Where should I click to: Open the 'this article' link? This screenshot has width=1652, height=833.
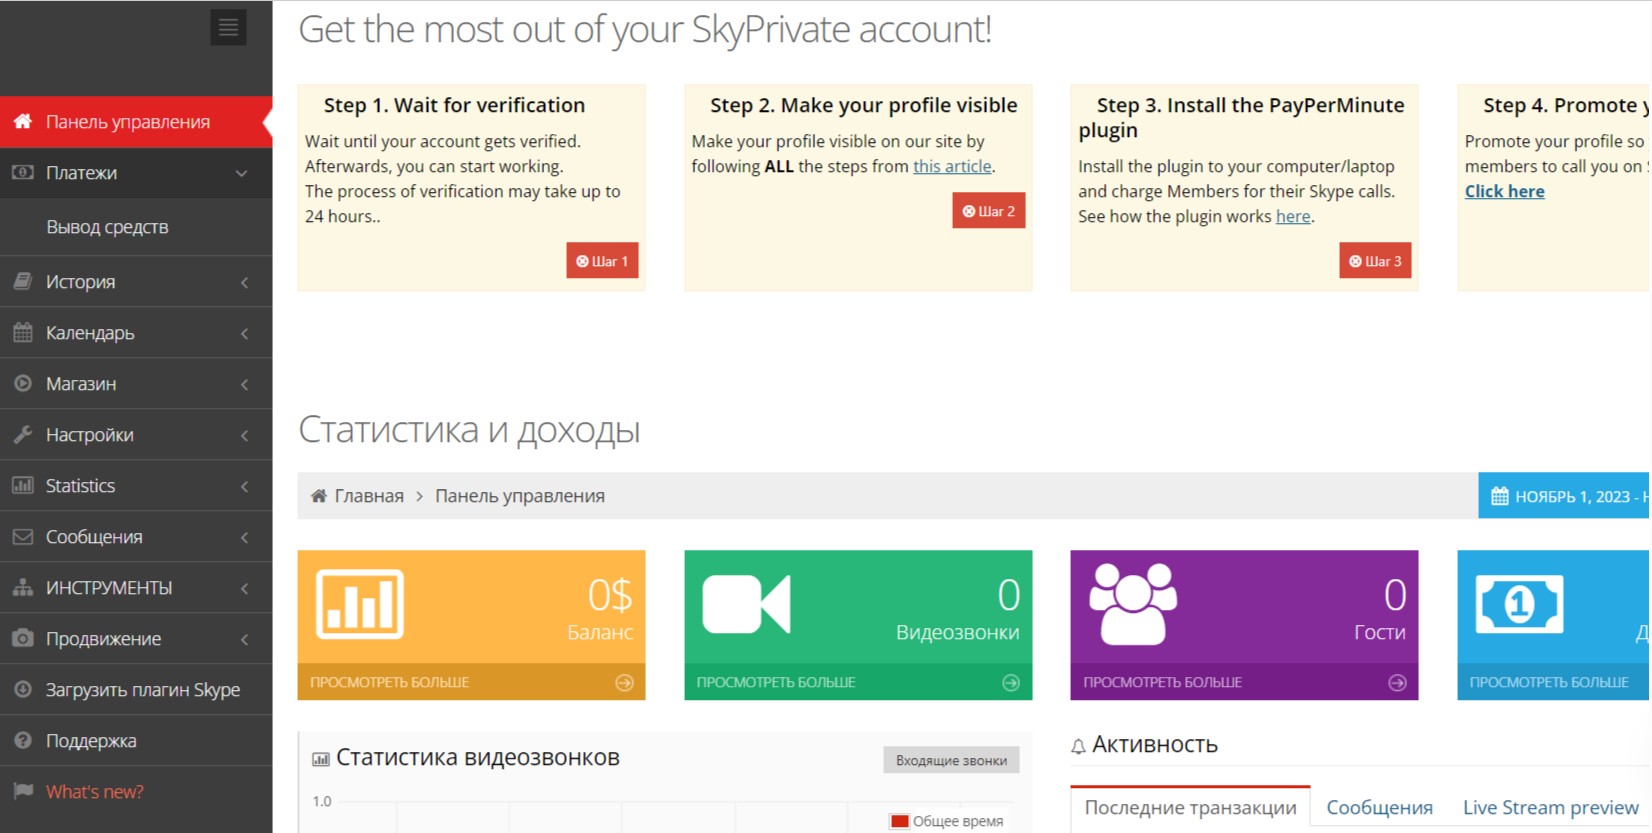point(952,166)
